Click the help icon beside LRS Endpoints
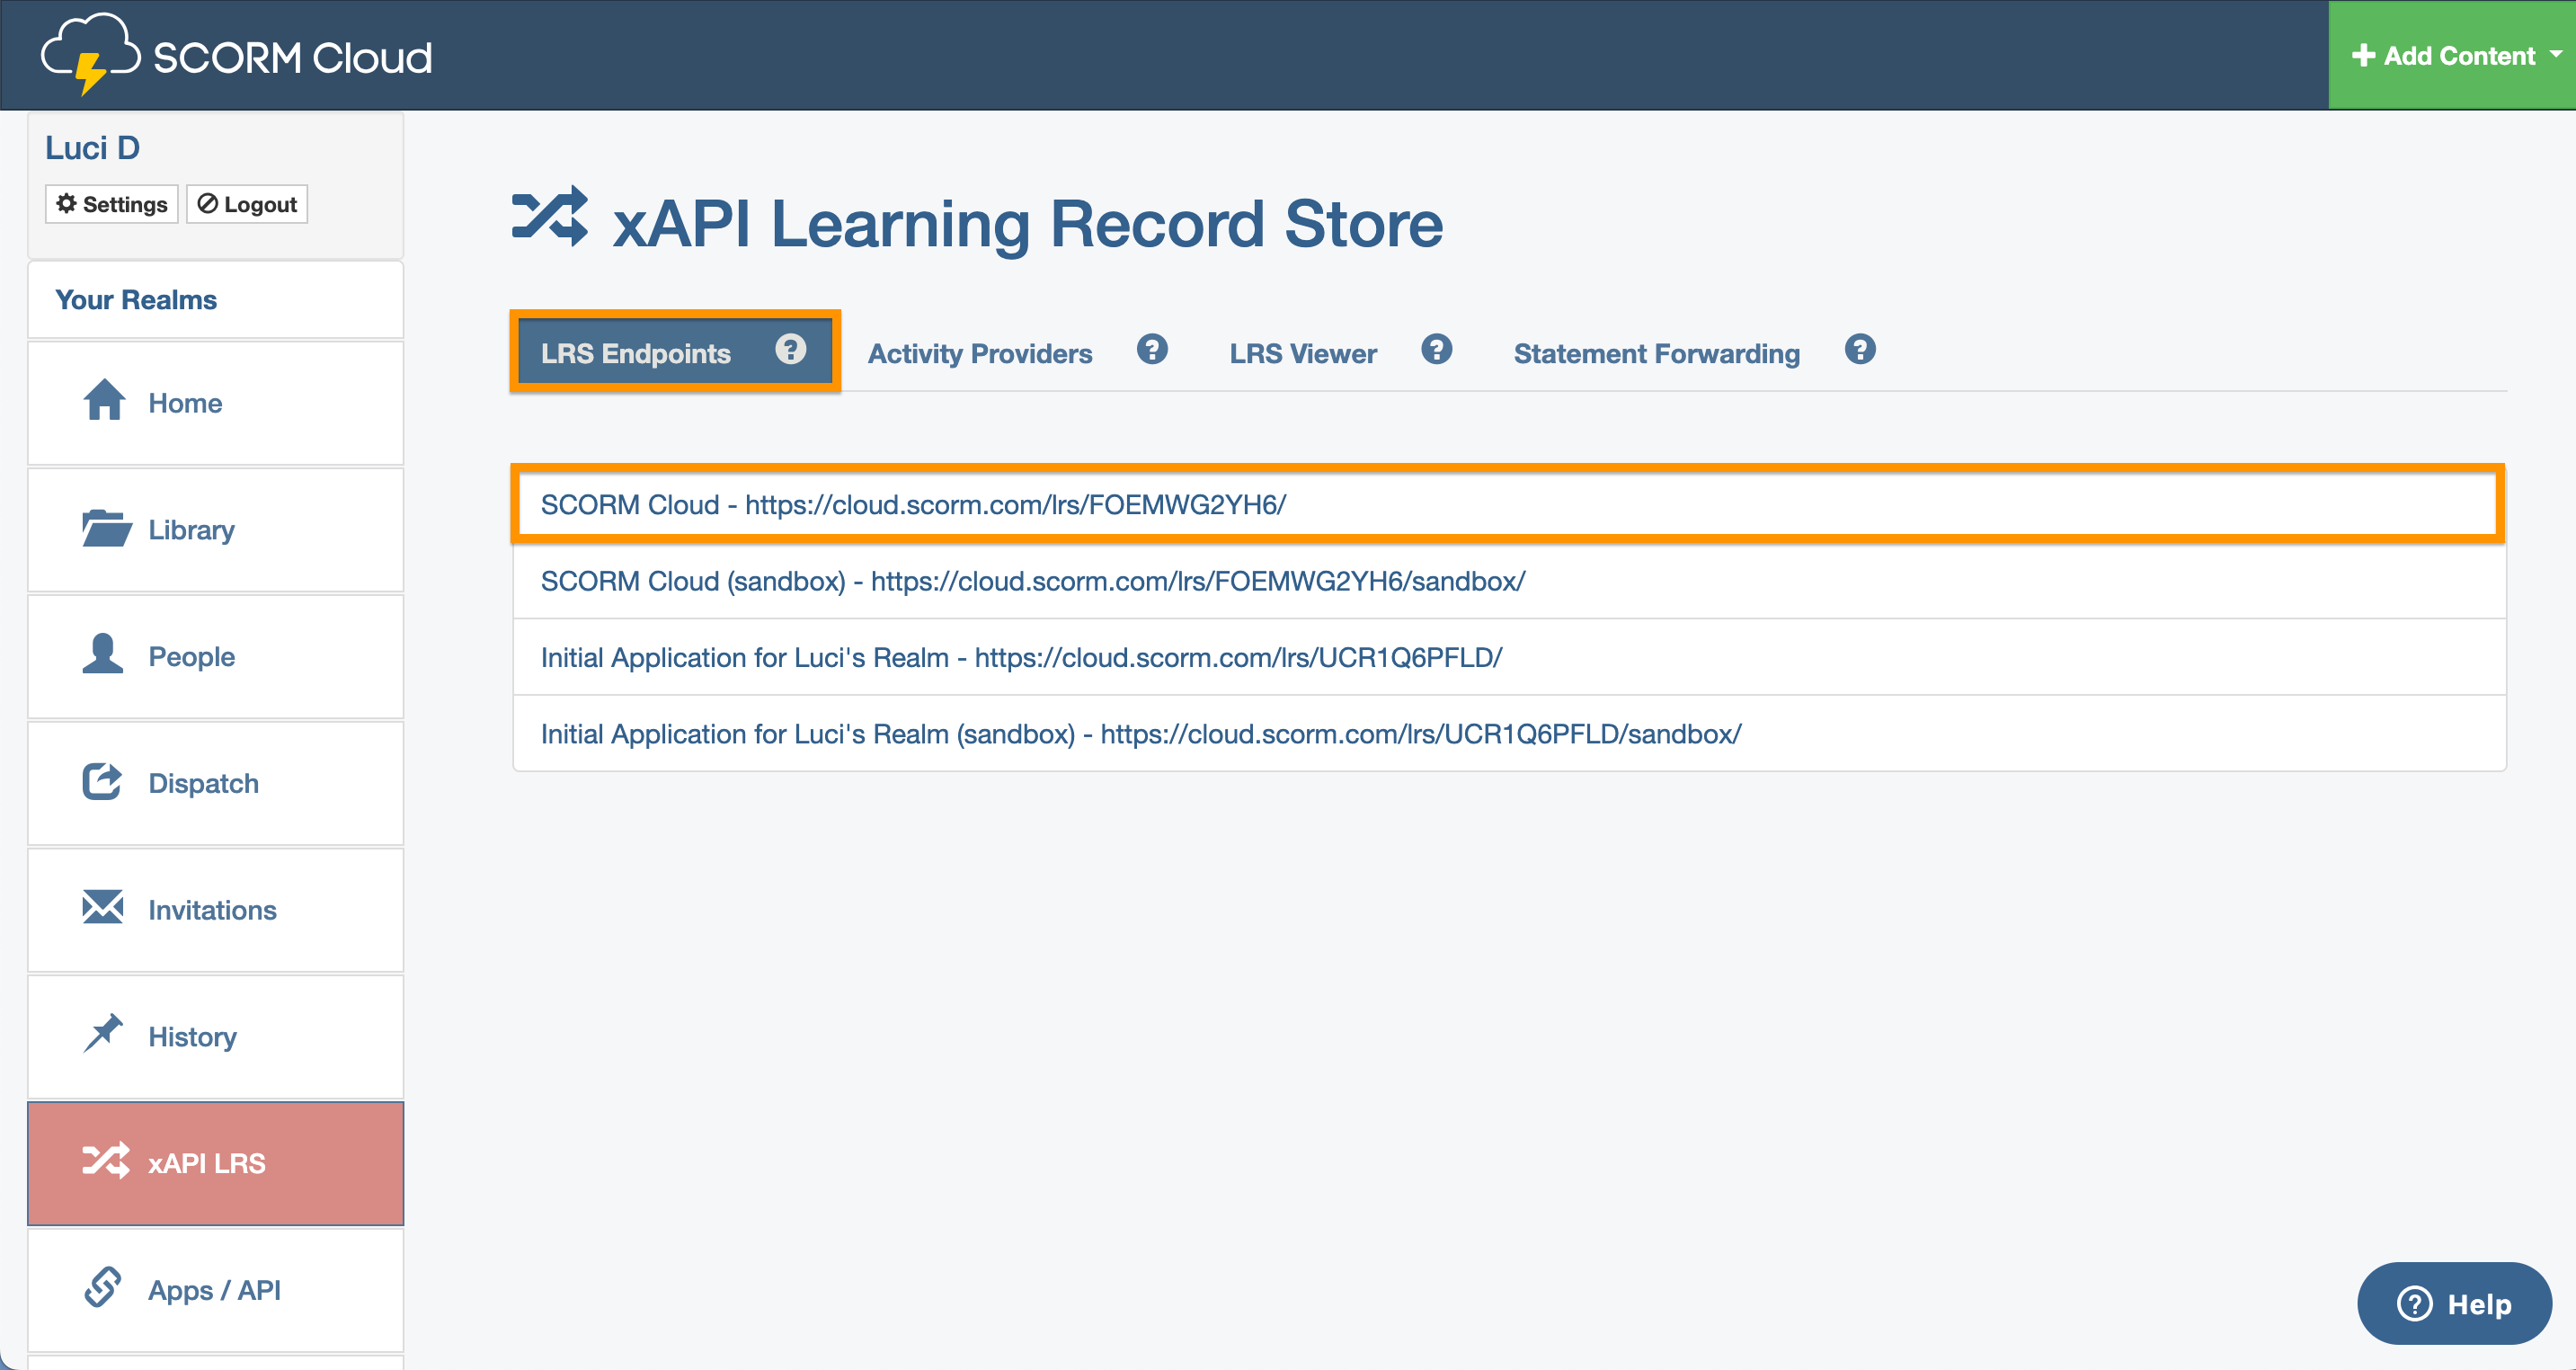The width and height of the screenshot is (2576, 1370). coord(791,350)
